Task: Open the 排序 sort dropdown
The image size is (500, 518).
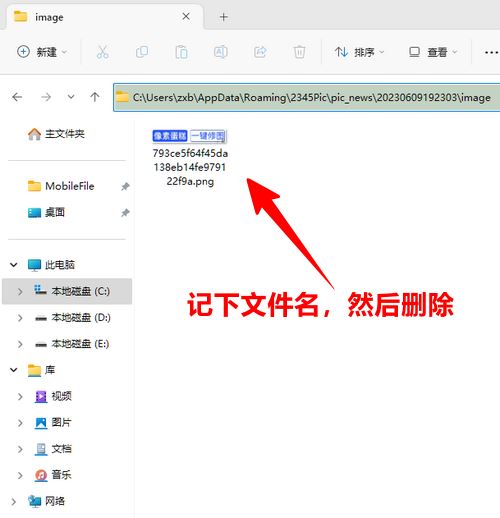Action: (360, 52)
